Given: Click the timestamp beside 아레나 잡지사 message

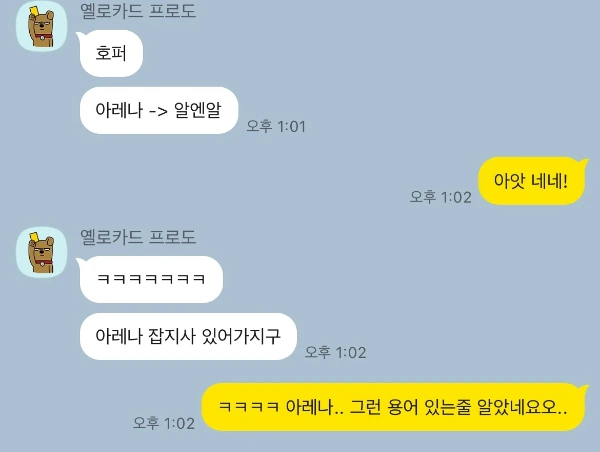Looking at the screenshot, I should click(335, 352).
